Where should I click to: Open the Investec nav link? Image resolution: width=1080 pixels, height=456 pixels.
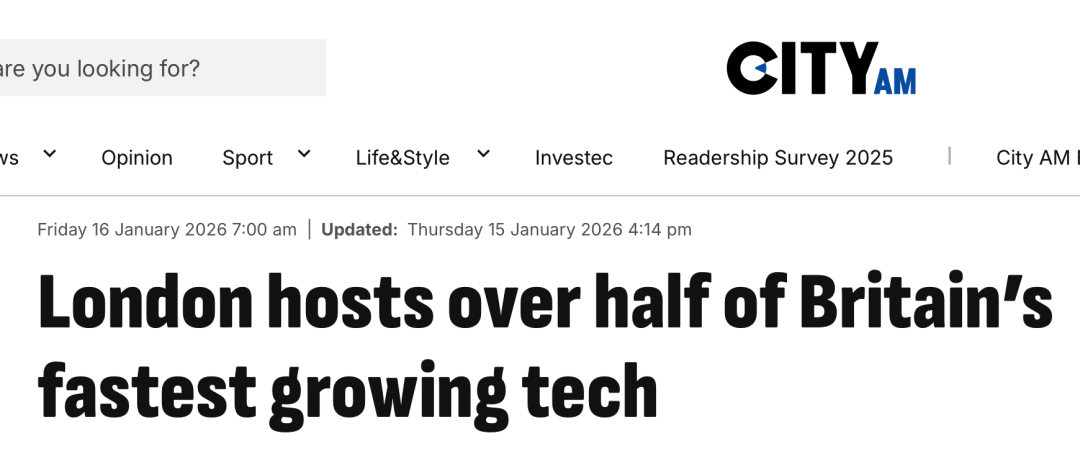[574, 158]
